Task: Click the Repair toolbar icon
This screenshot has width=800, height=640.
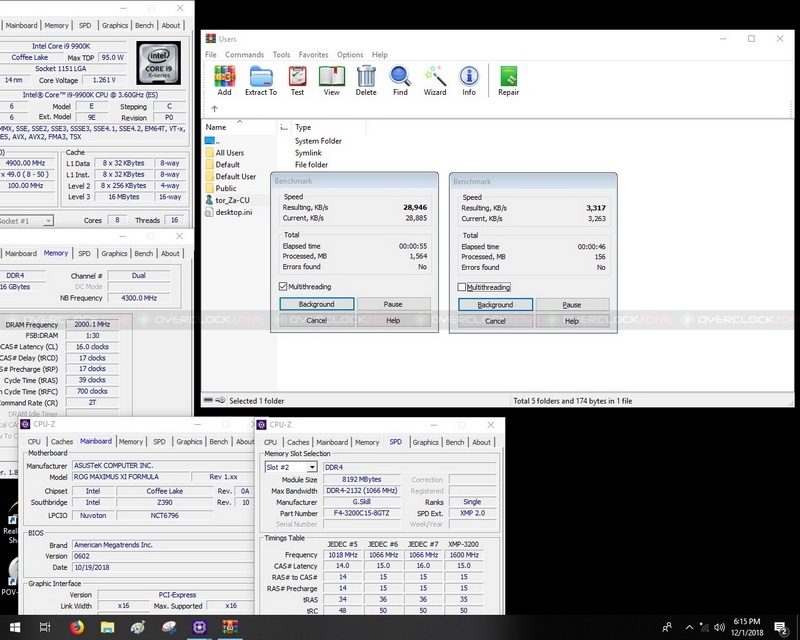Action: (x=509, y=81)
